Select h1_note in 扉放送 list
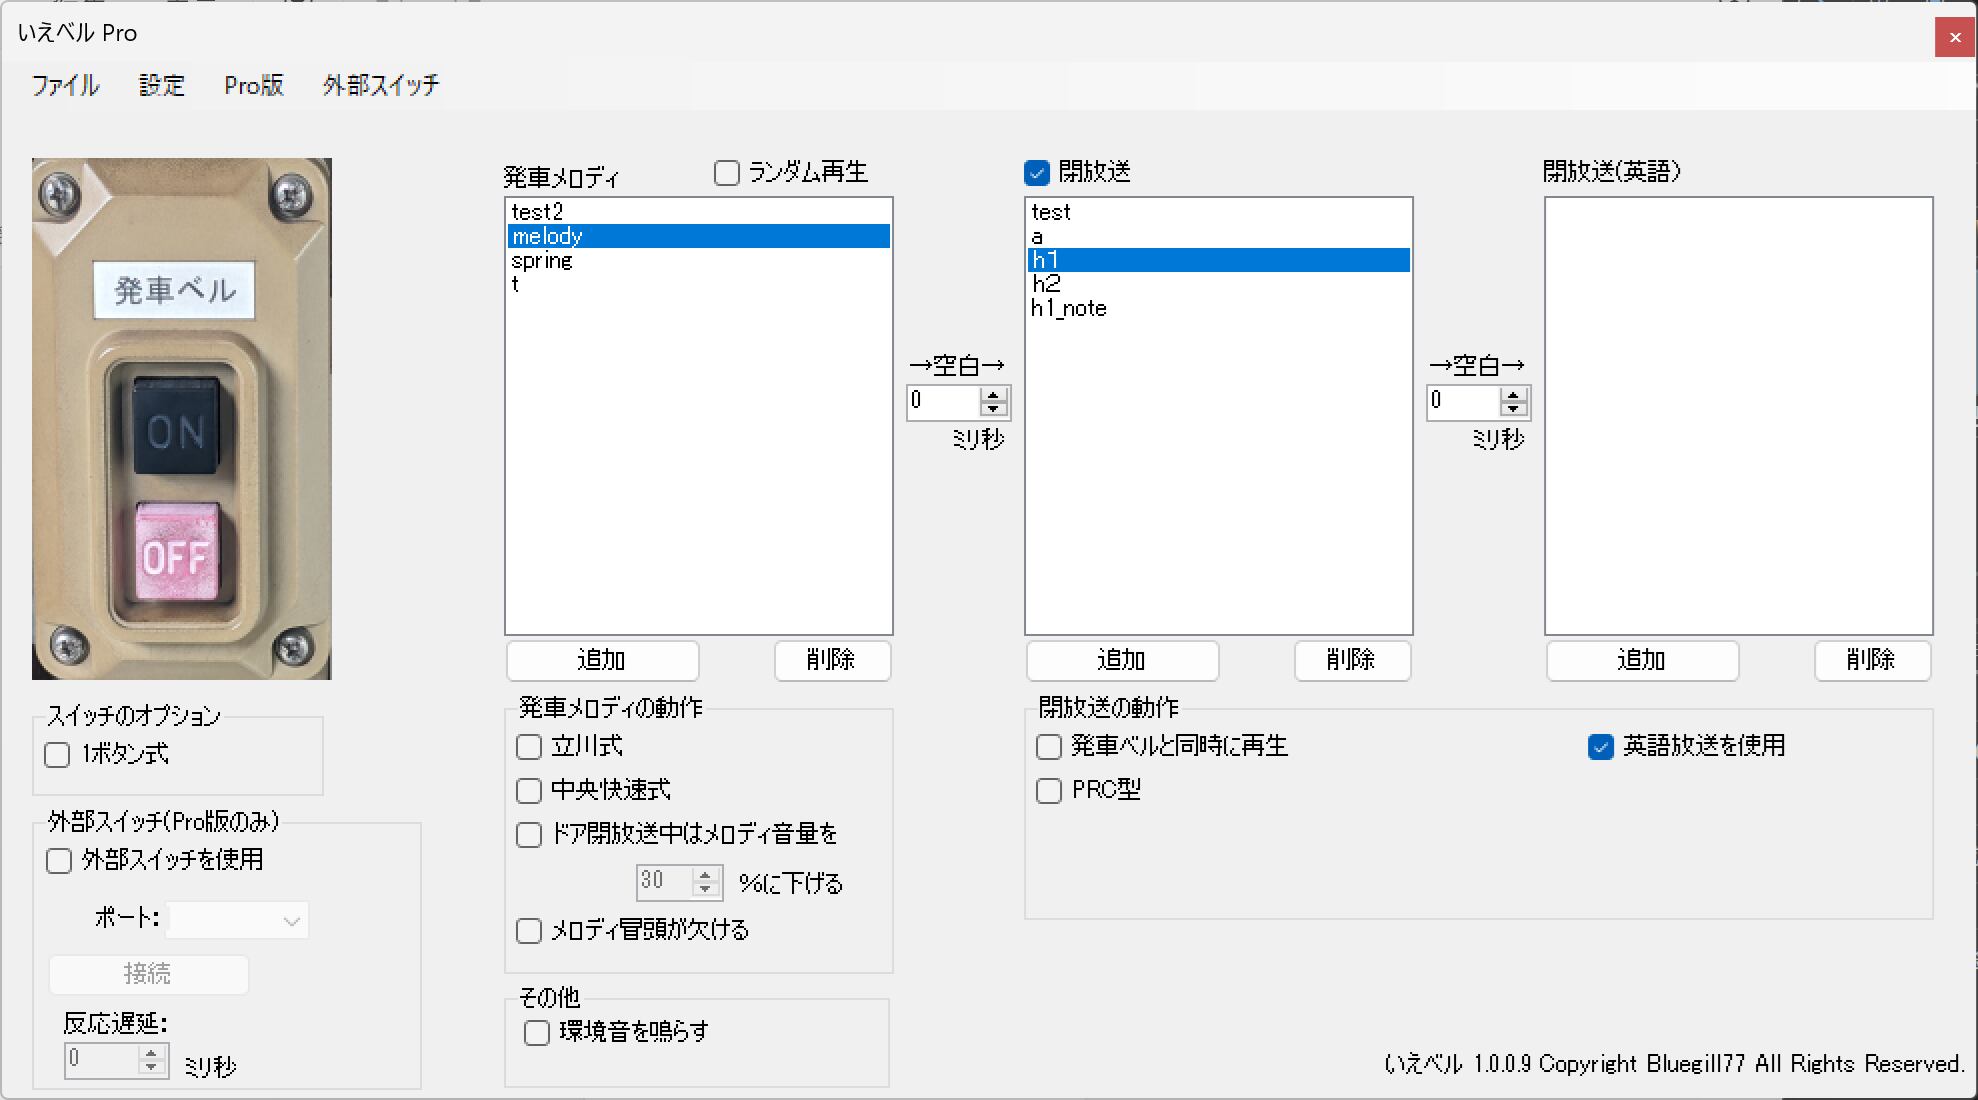The height and width of the screenshot is (1100, 1978). pos(1069,309)
